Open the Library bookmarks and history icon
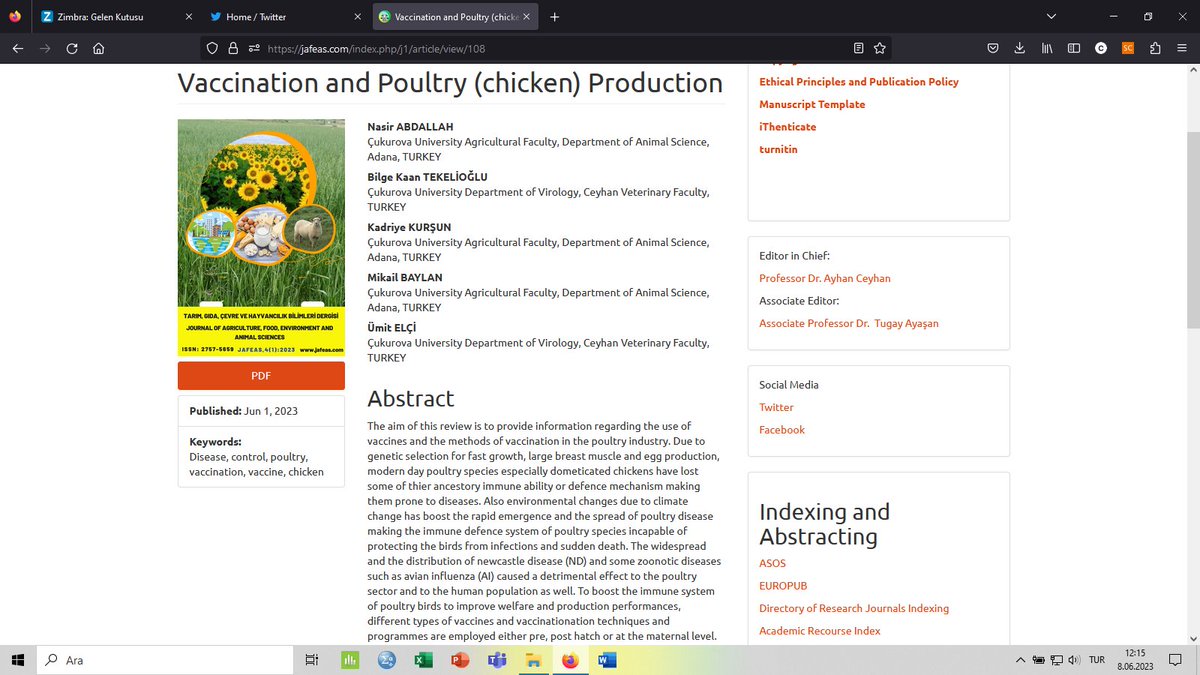The width and height of the screenshot is (1200, 675). (x=1047, y=48)
